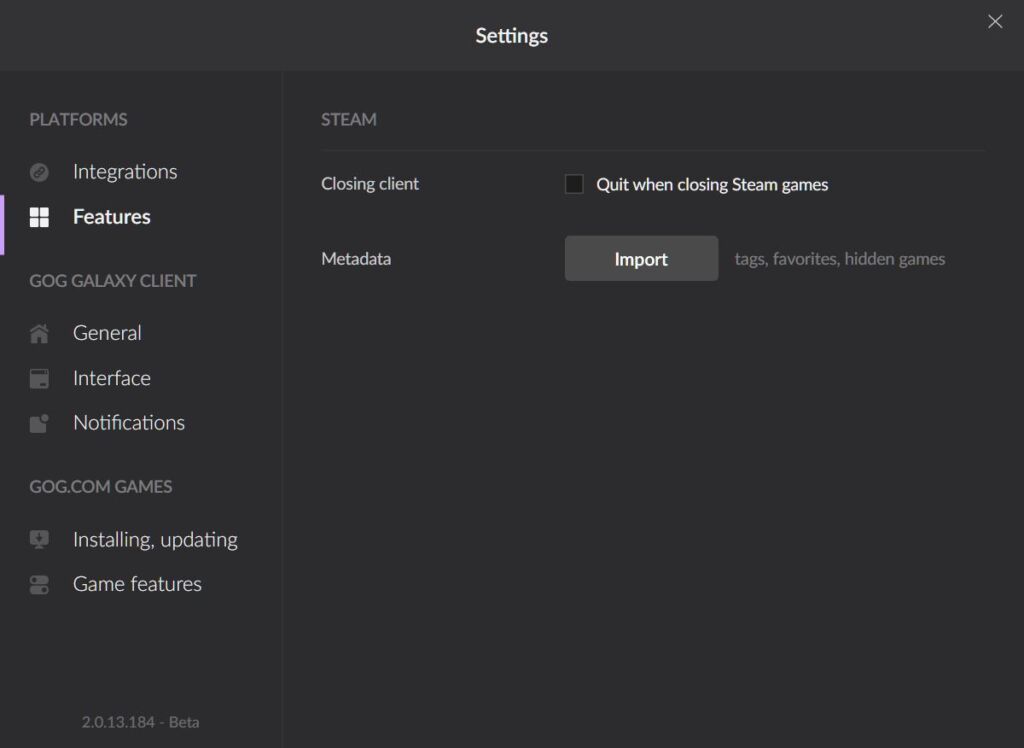Screen dimensions: 1024x748
Task: Click the Integrations link icon
Action: tap(39, 172)
